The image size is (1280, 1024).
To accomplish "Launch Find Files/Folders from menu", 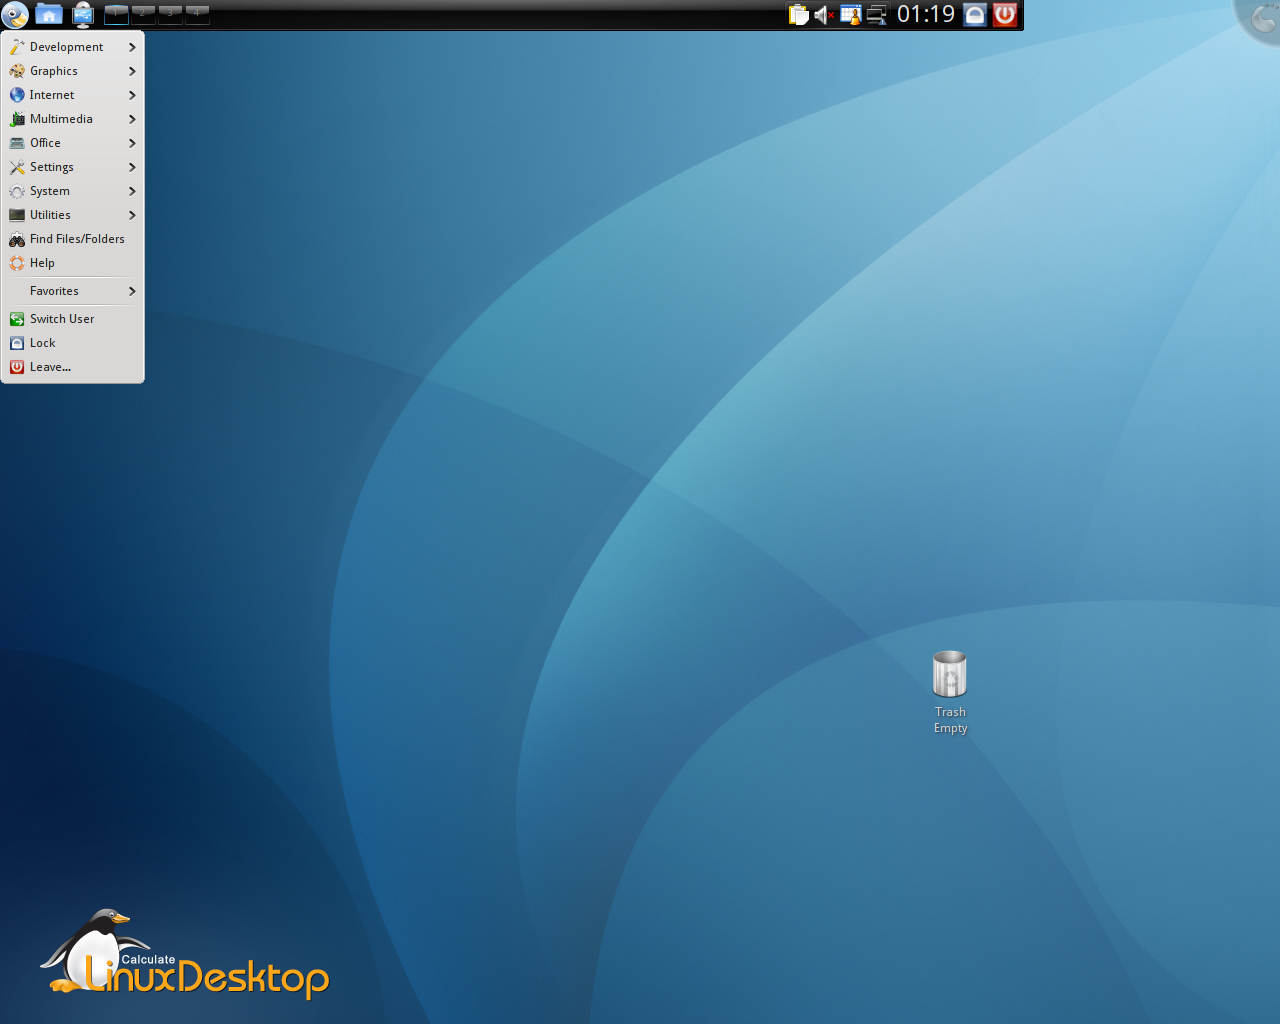I will tap(73, 239).
